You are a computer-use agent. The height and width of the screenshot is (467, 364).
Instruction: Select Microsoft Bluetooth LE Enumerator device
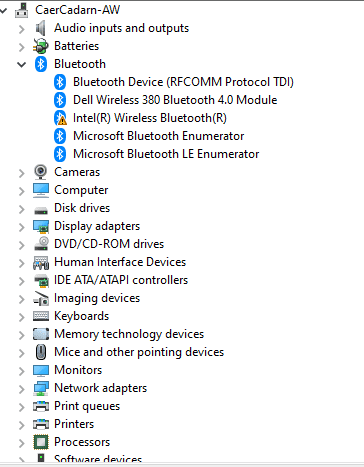166,154
